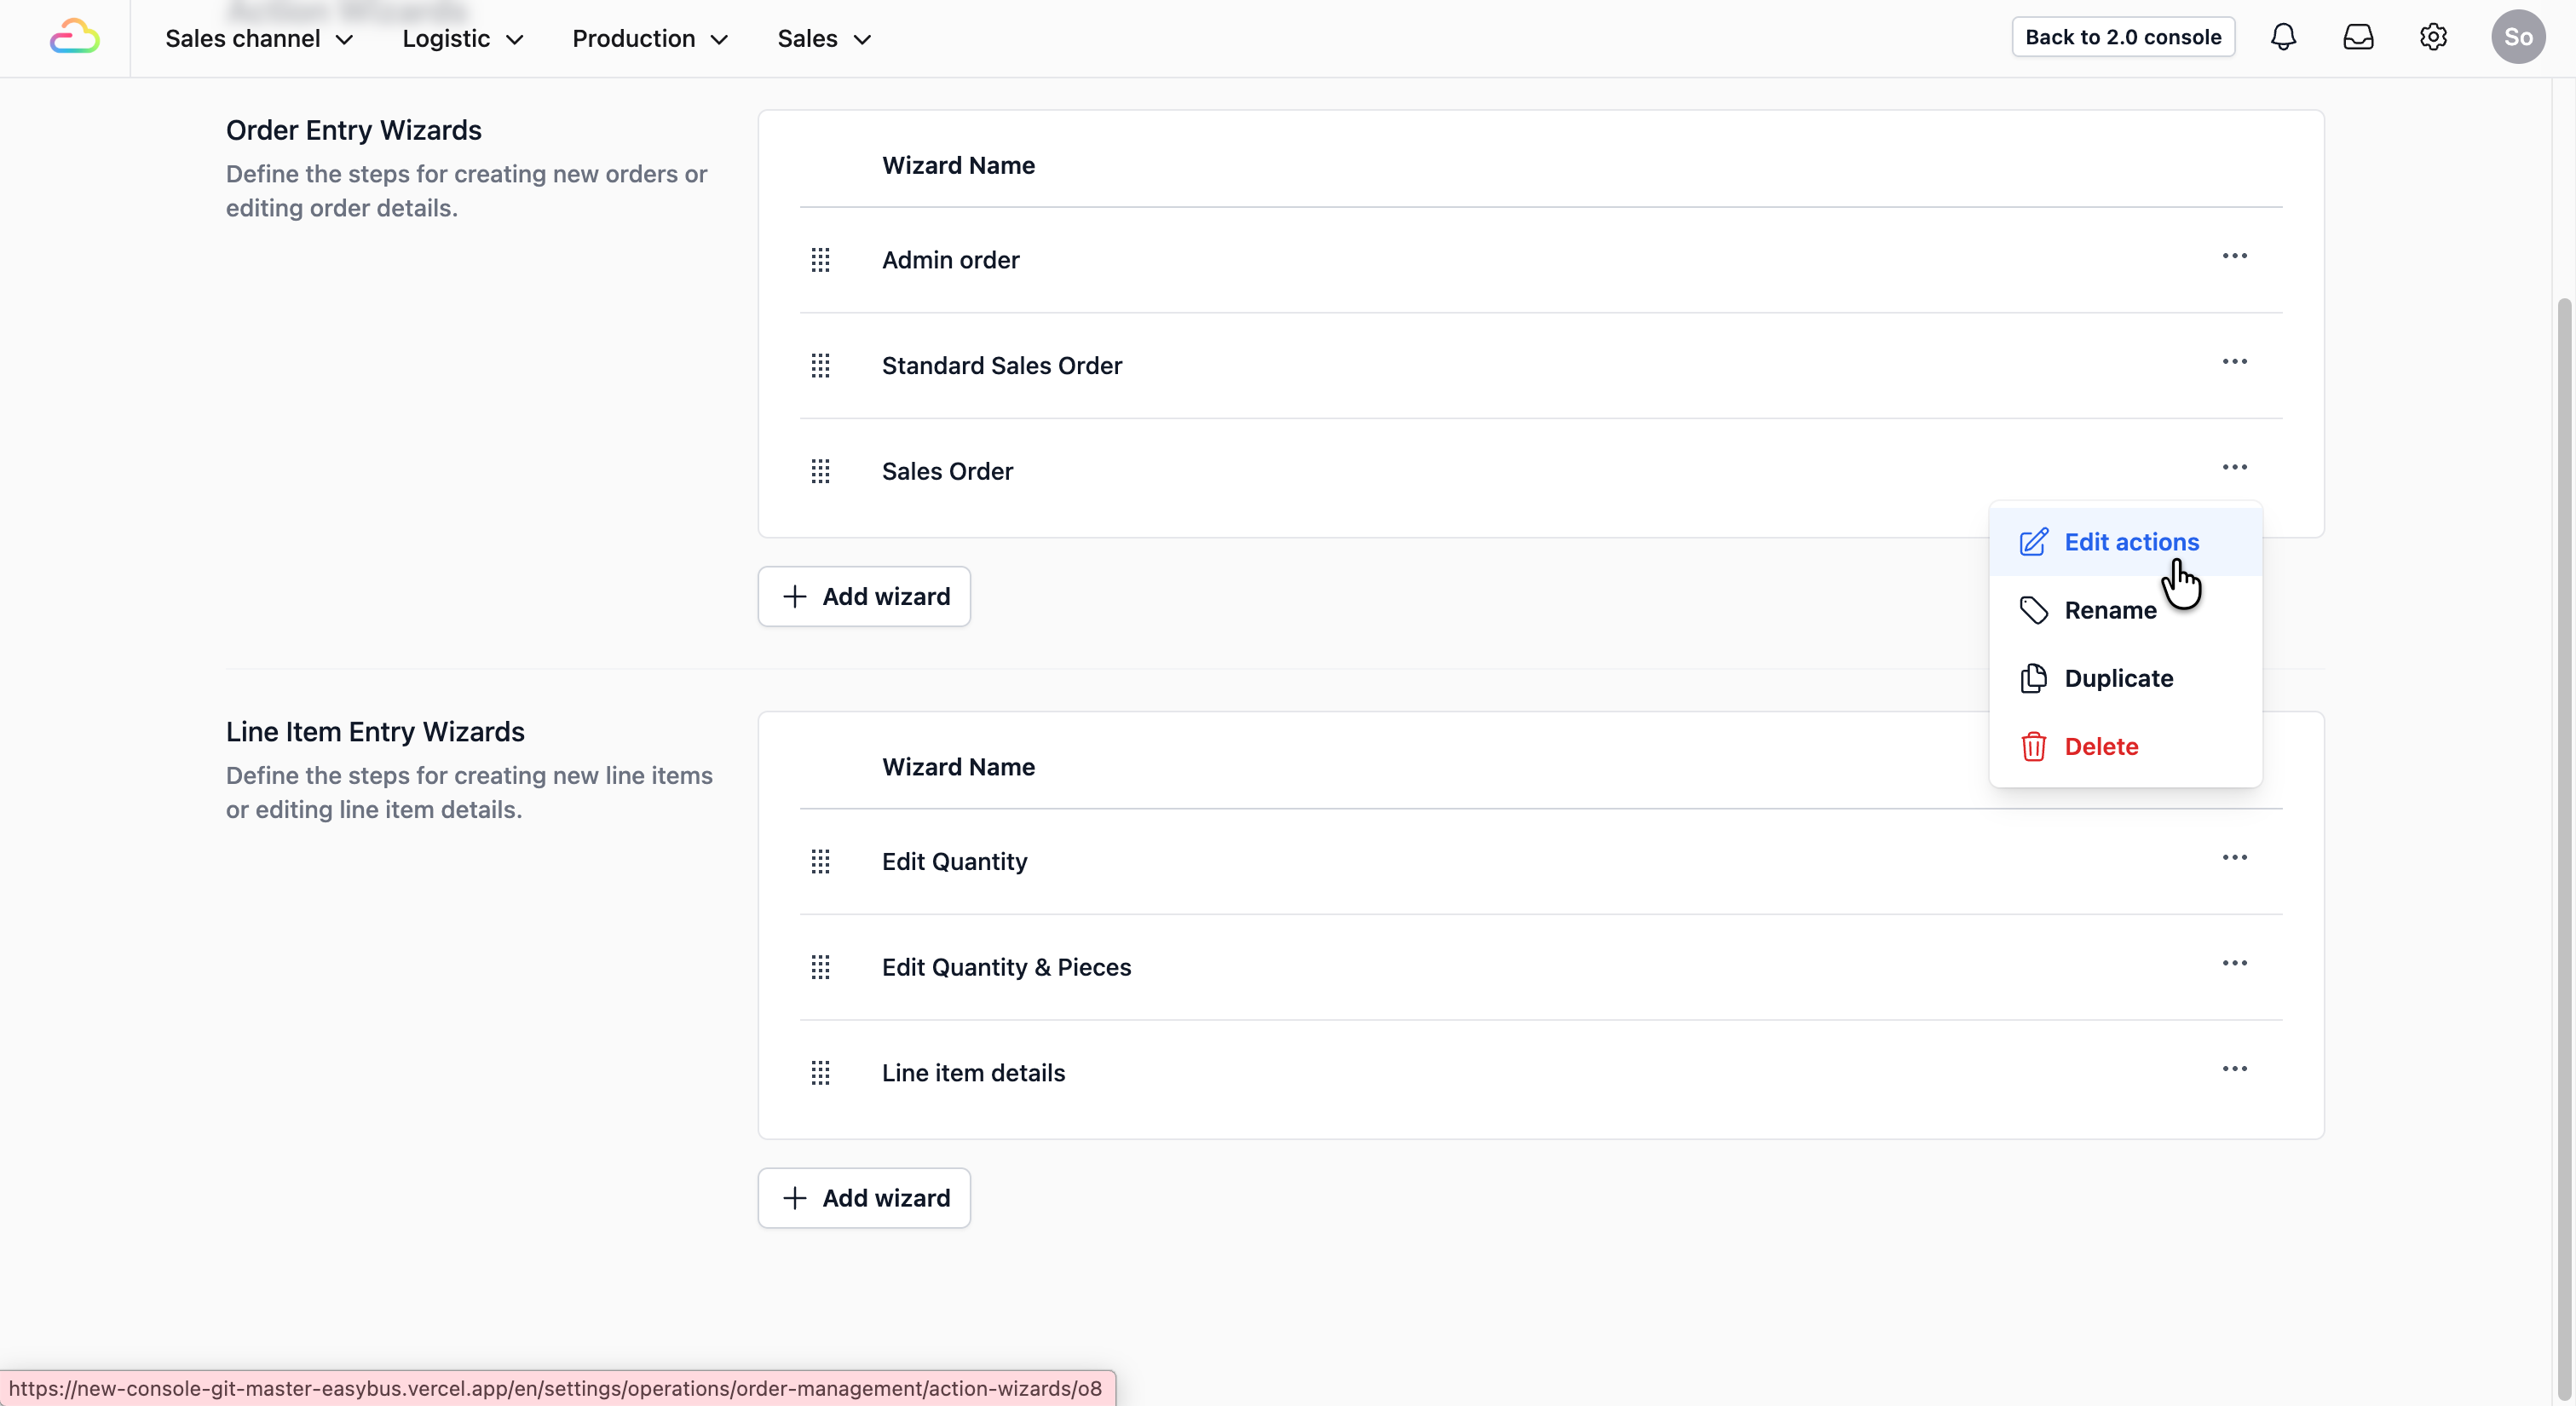
Task: Open Admin order three-dot menu
Action: coord(2234,256)
